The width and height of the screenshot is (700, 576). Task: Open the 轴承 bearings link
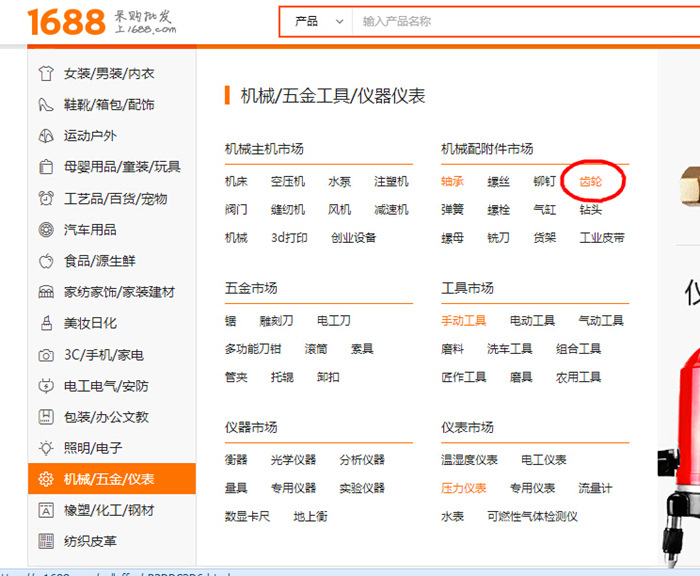(452, 182)
